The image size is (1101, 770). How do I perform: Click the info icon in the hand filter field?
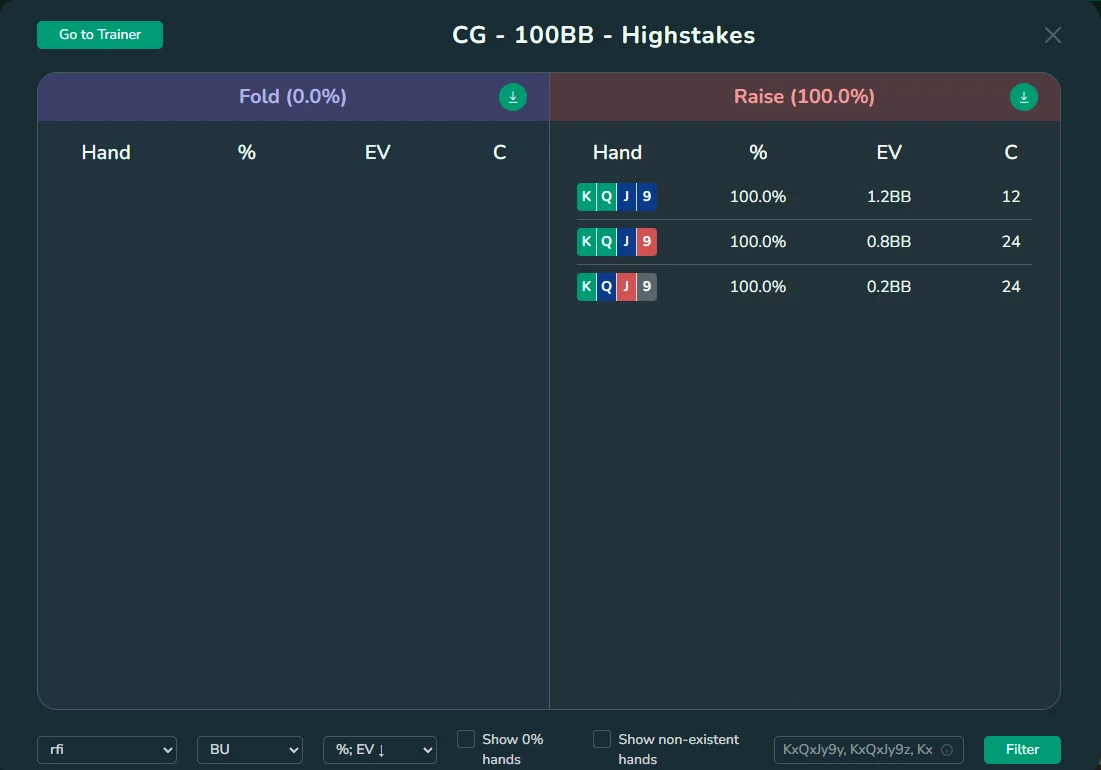946,750
